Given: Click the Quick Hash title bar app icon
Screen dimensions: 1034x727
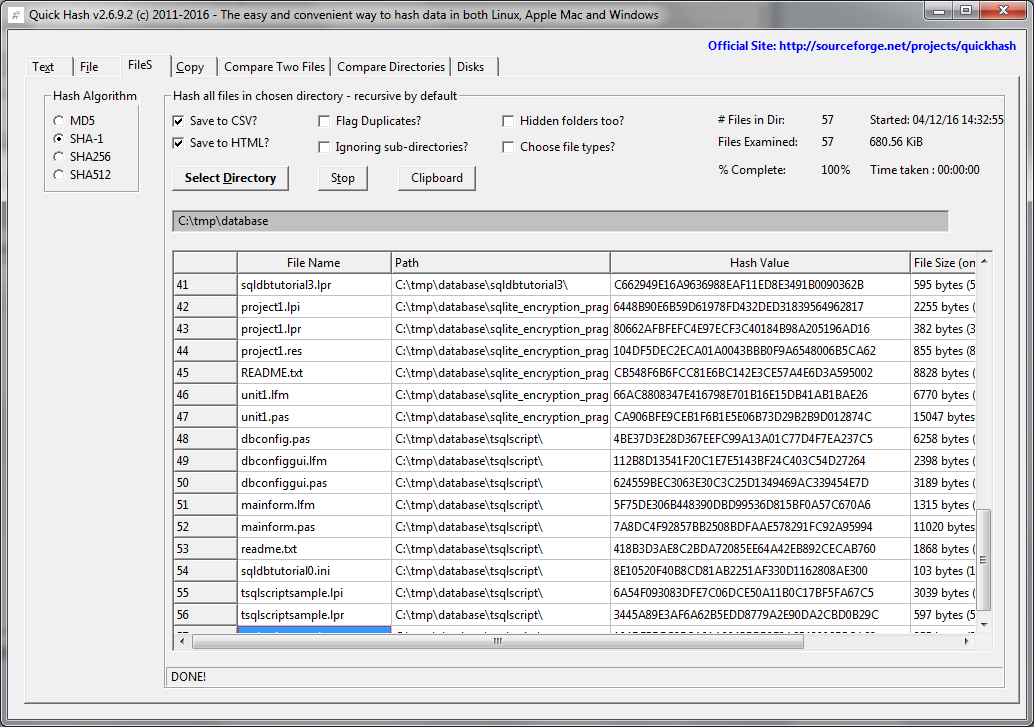Looking at the screenshot, I should pos(16,15).
